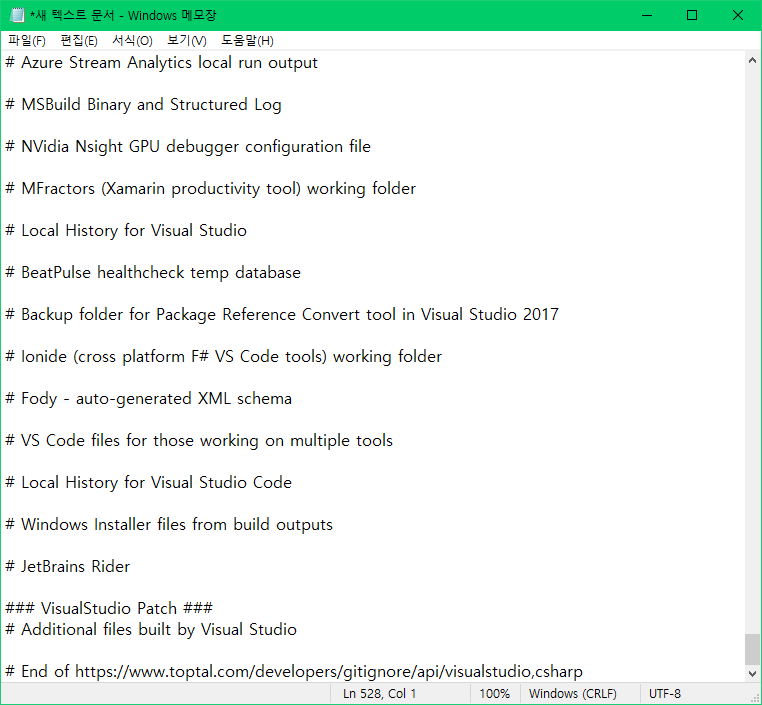
Task: Click the 'End of https://www.toptal.com' line
Action: coord(294,671)
